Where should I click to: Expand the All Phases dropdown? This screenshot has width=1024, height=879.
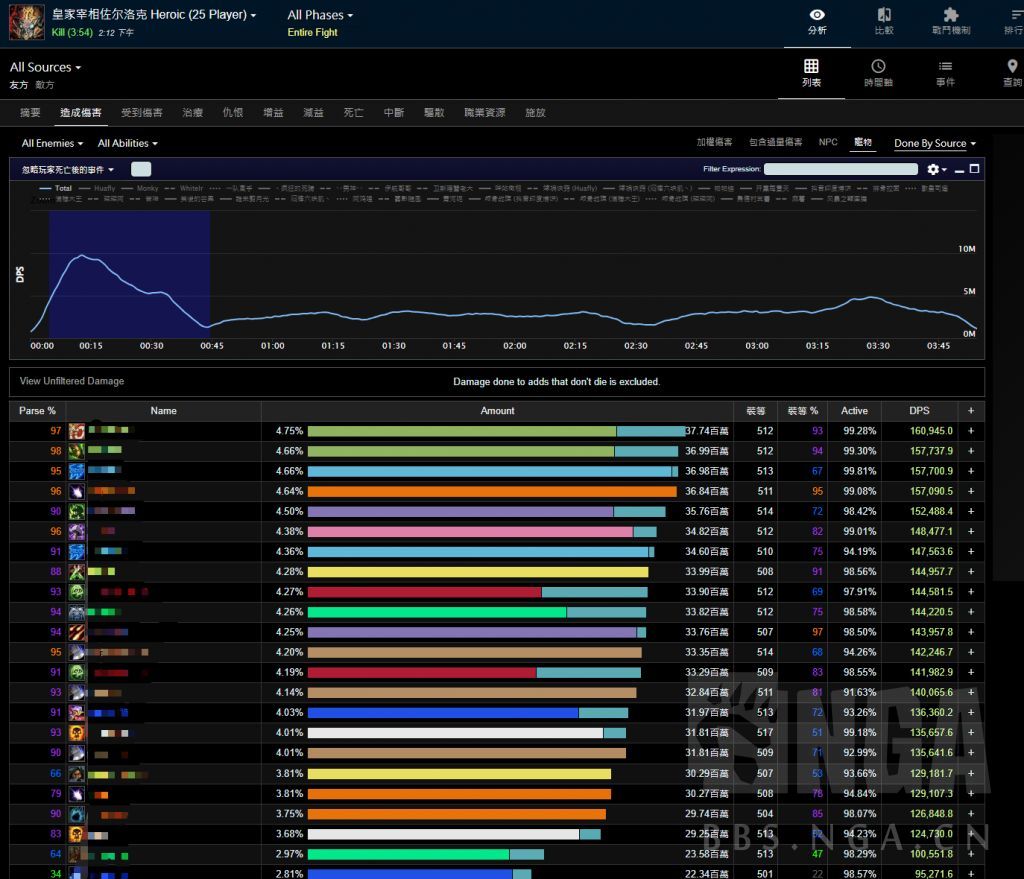(x=320, y=15)
